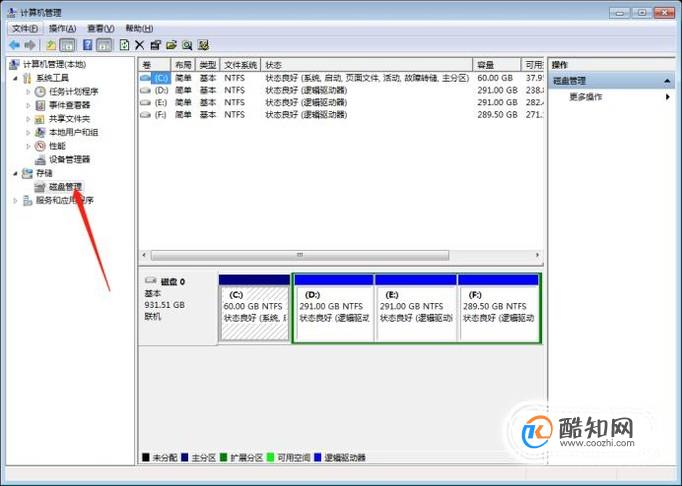
Task: Click the magnifier Explore toolbar icon
Action: coord(187,45)
